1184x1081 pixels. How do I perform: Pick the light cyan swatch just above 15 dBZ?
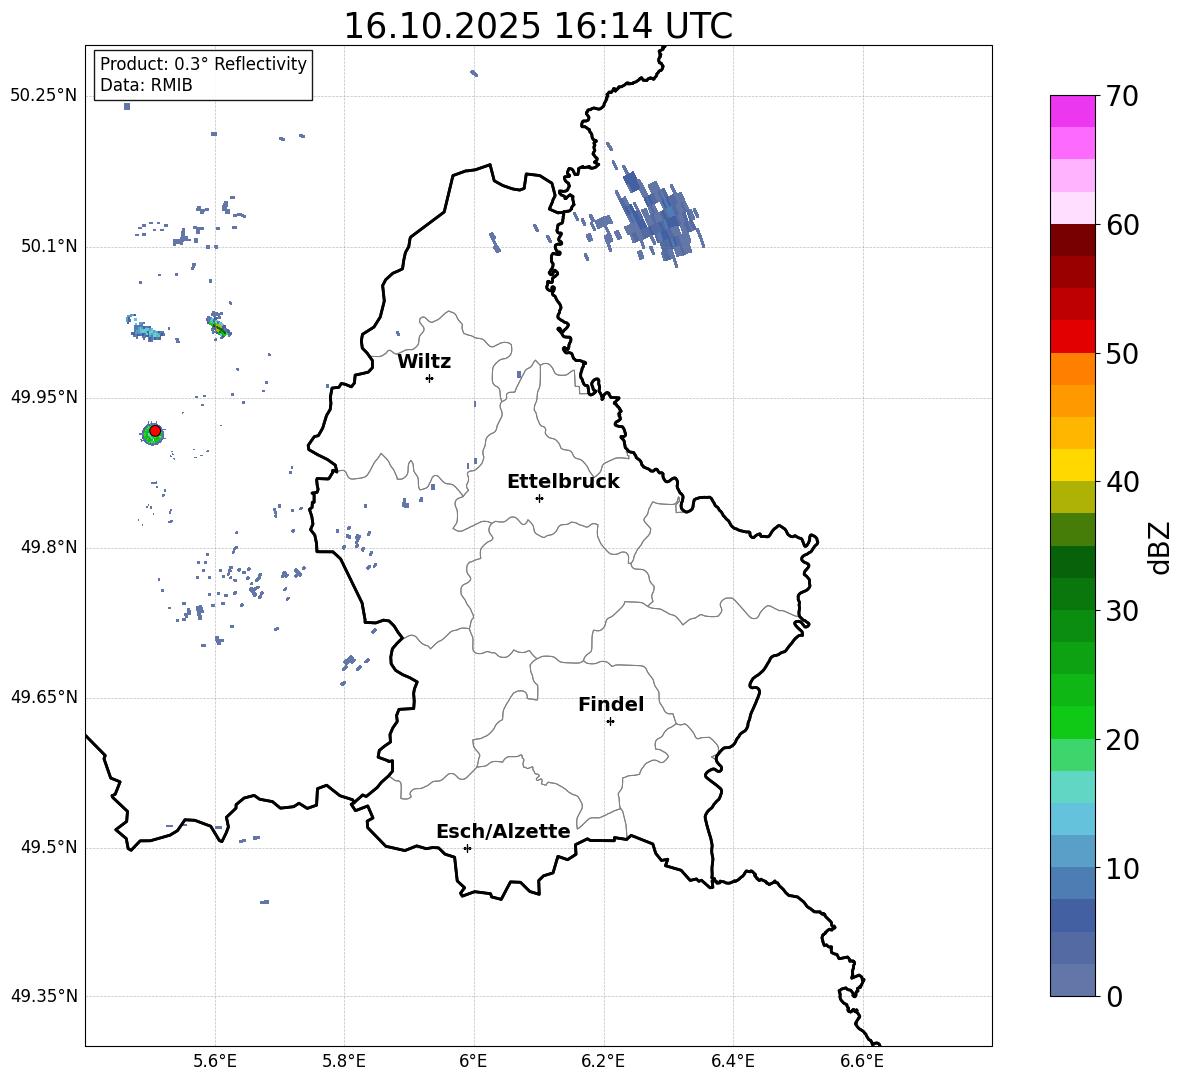point(1072,787)
